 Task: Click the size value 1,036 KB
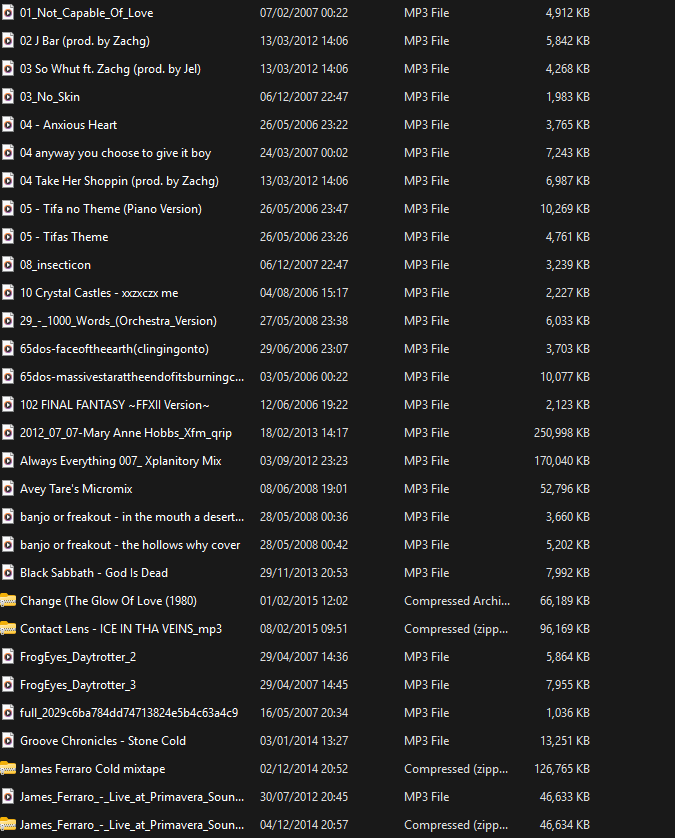[x=568, y=712]
